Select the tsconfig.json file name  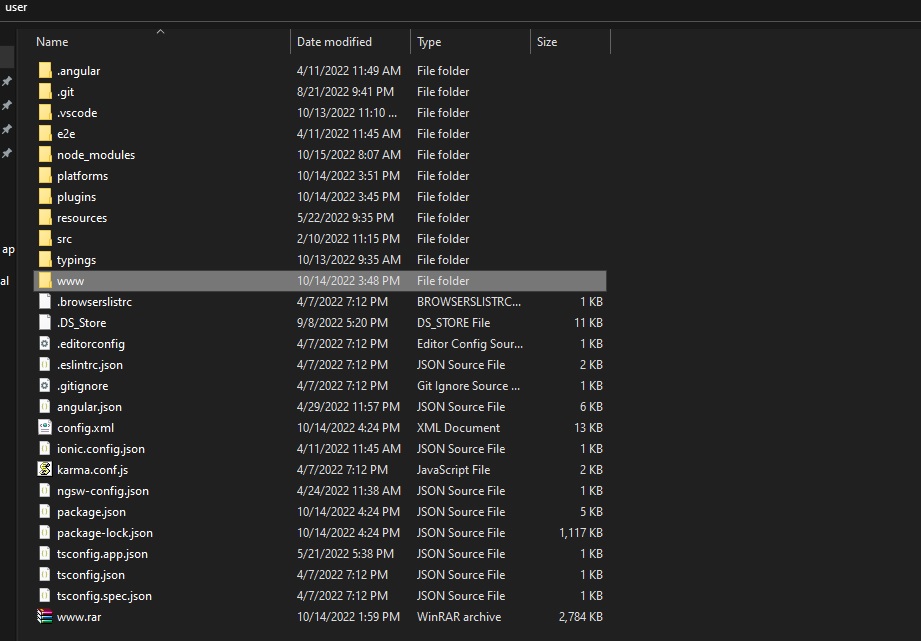coord(90,575)
